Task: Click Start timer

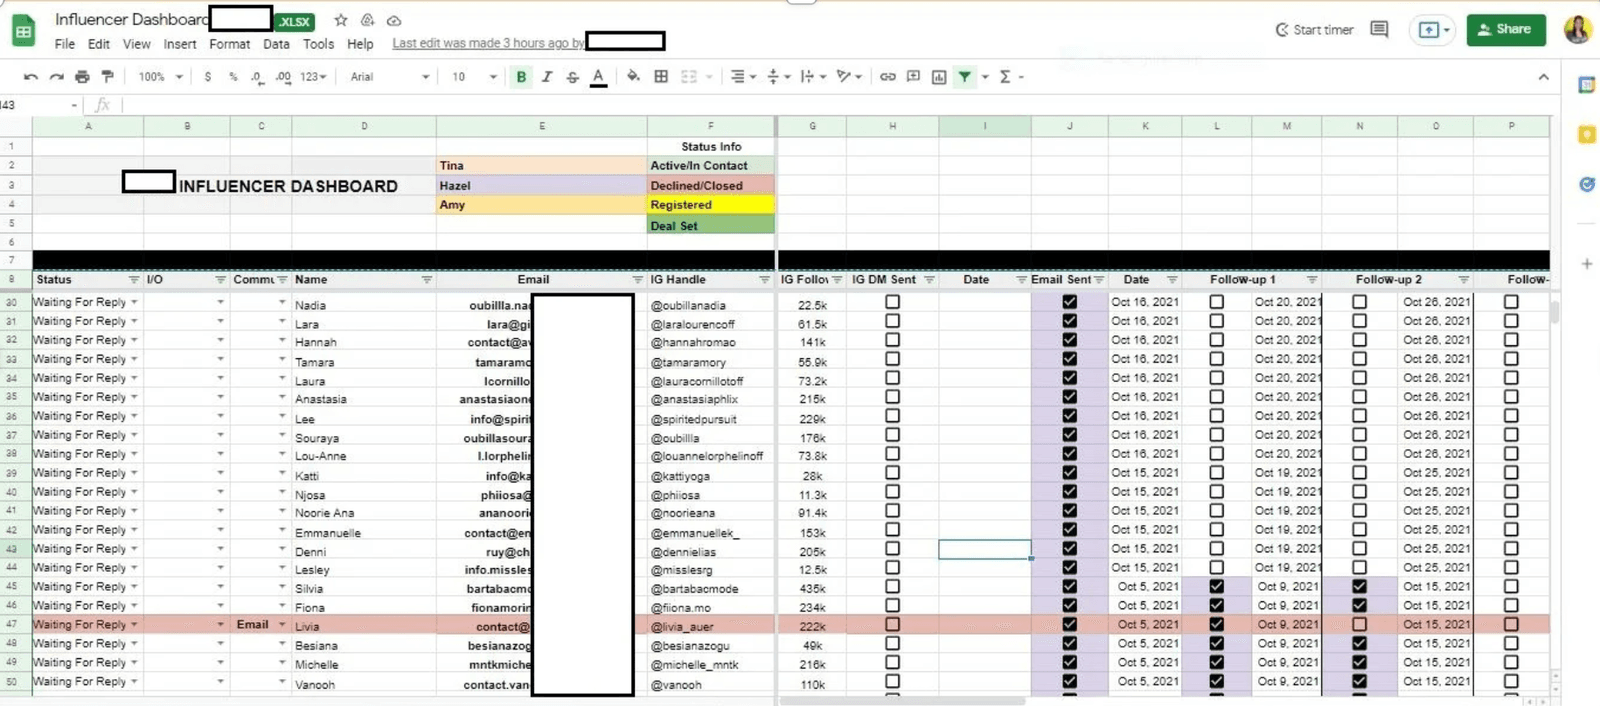Action: click(1314, 30)
